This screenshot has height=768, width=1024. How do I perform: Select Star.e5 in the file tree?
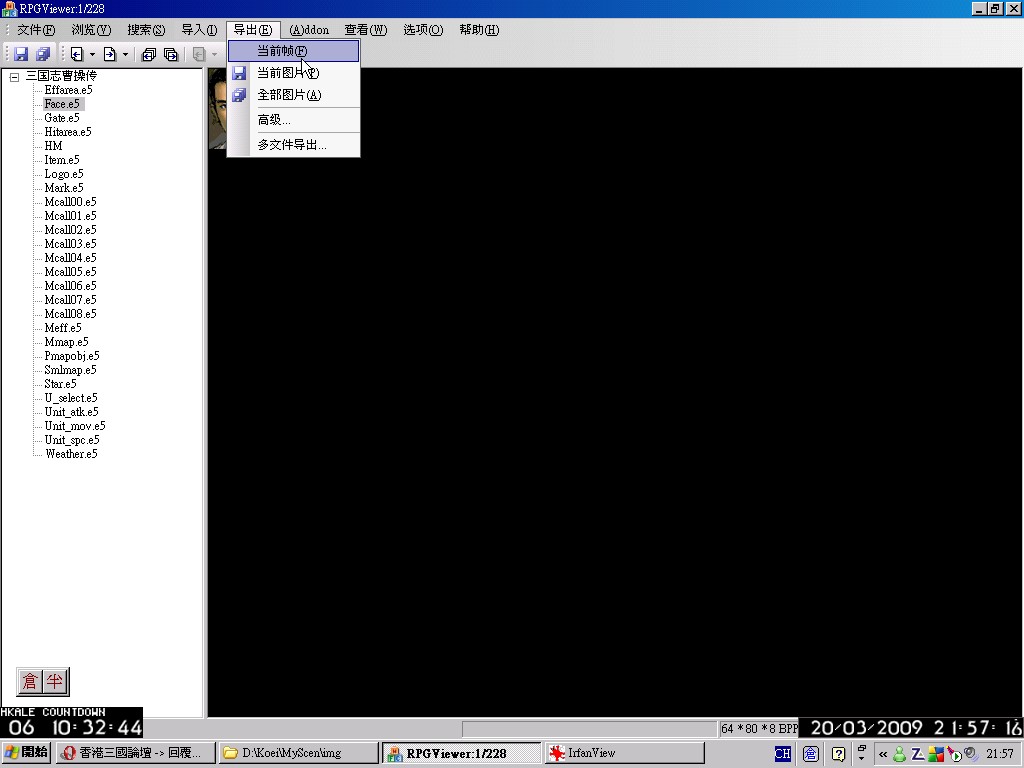click(x=60, y=384)
